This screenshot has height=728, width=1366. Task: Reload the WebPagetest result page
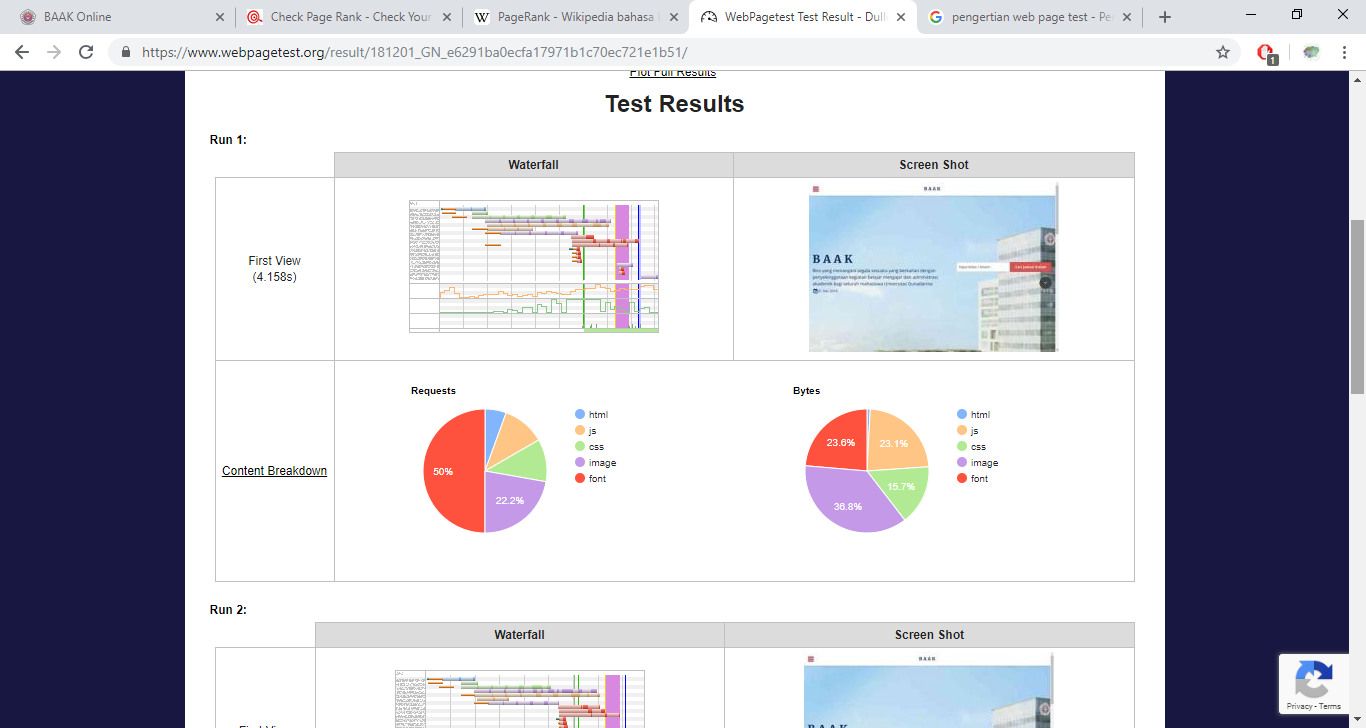pos(86,52)
